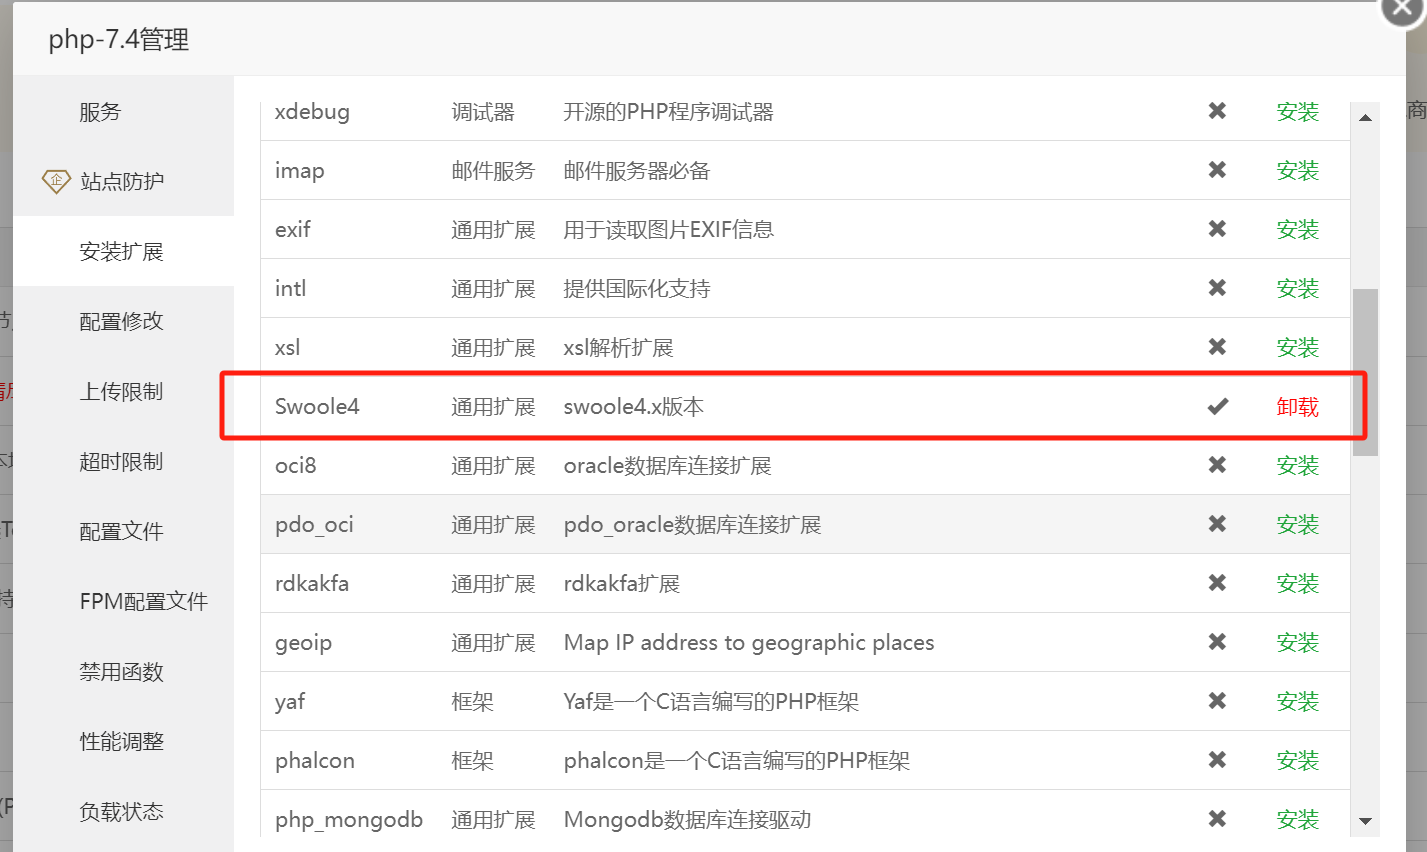Open the 超时限制 sidebar tab

click(x=124, y=461)
